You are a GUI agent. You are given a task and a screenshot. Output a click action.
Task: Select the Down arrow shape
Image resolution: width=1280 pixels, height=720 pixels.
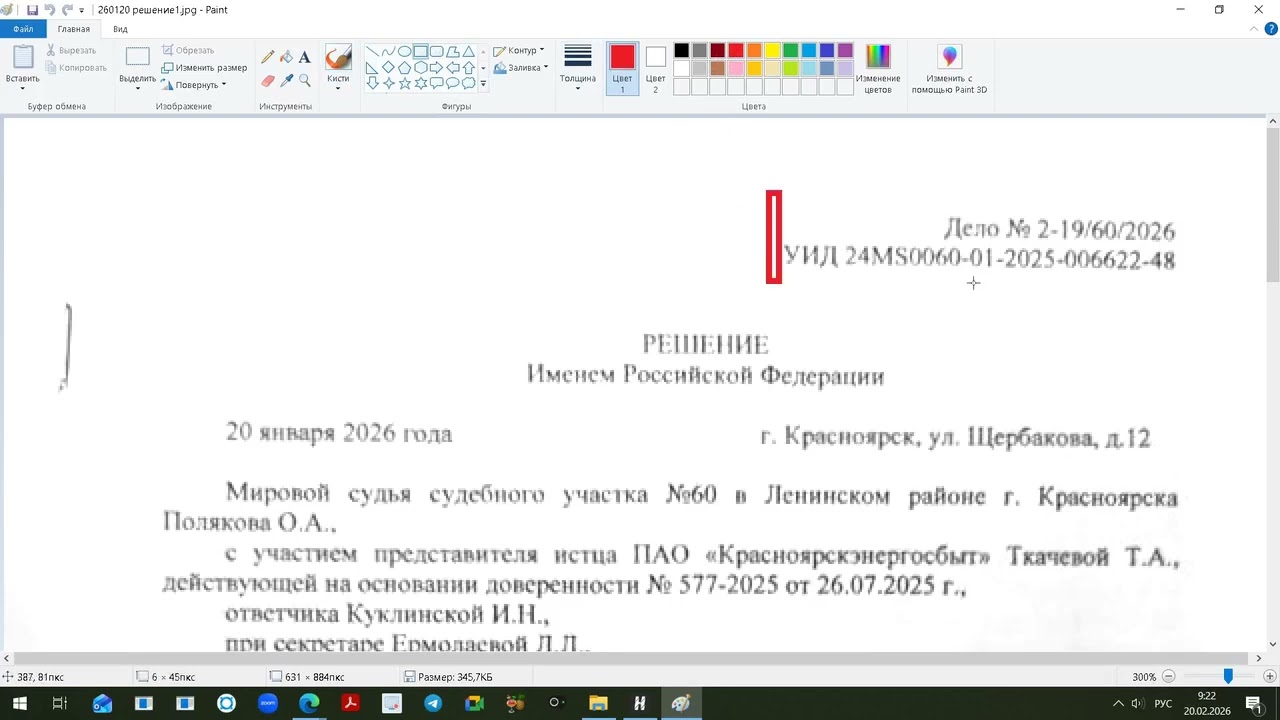click(x=372, y=83)
